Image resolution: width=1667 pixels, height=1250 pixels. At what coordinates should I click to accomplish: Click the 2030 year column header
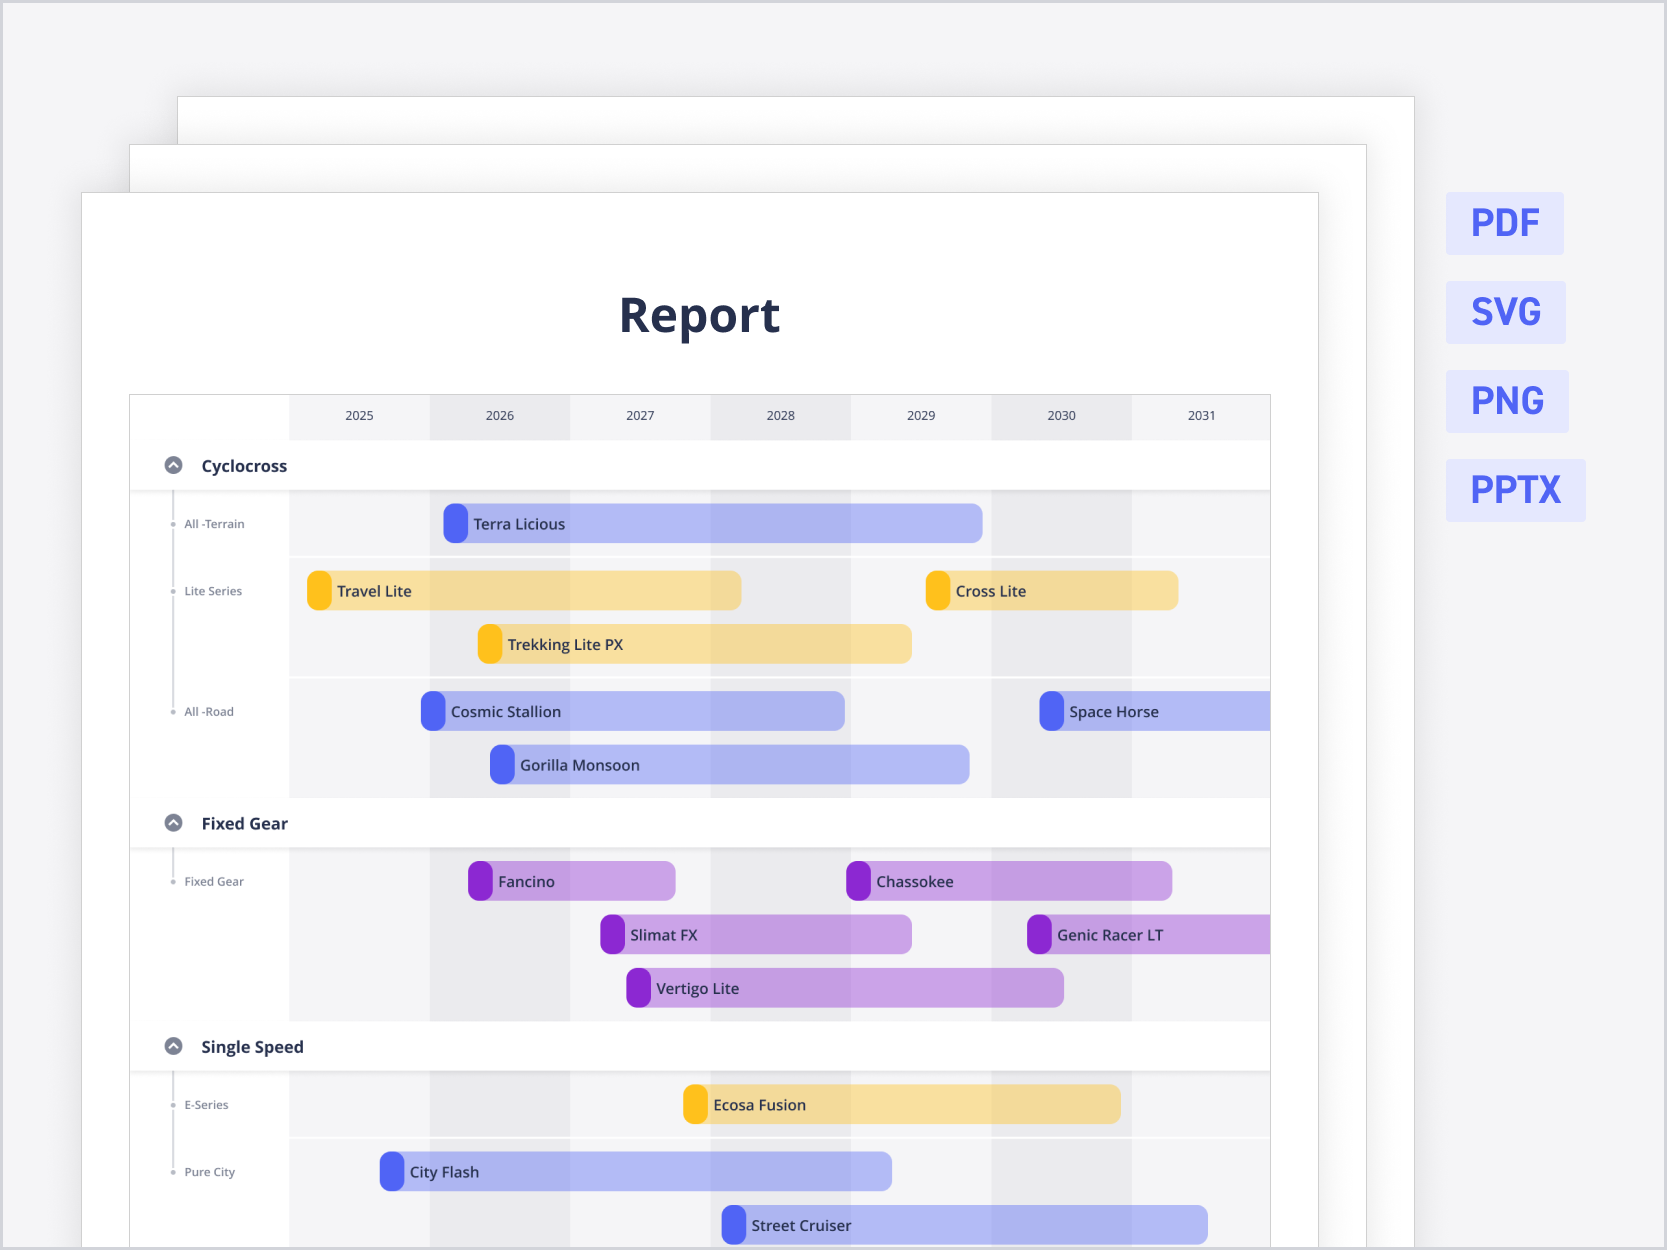[x=1062, y=416]
